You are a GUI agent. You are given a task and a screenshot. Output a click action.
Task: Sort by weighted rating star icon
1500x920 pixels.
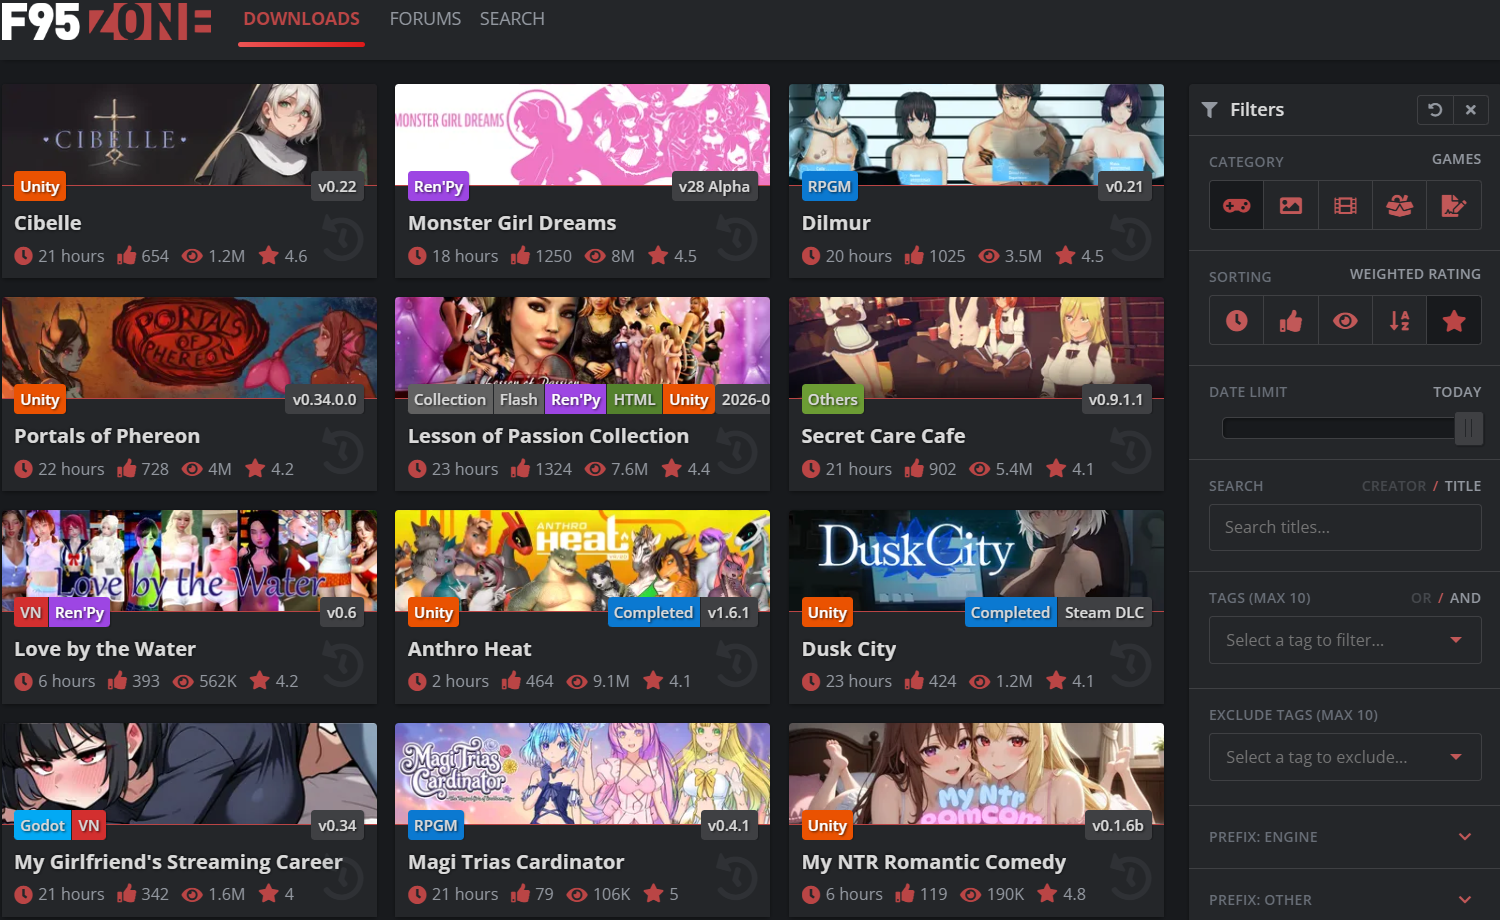coord(1453,320)
